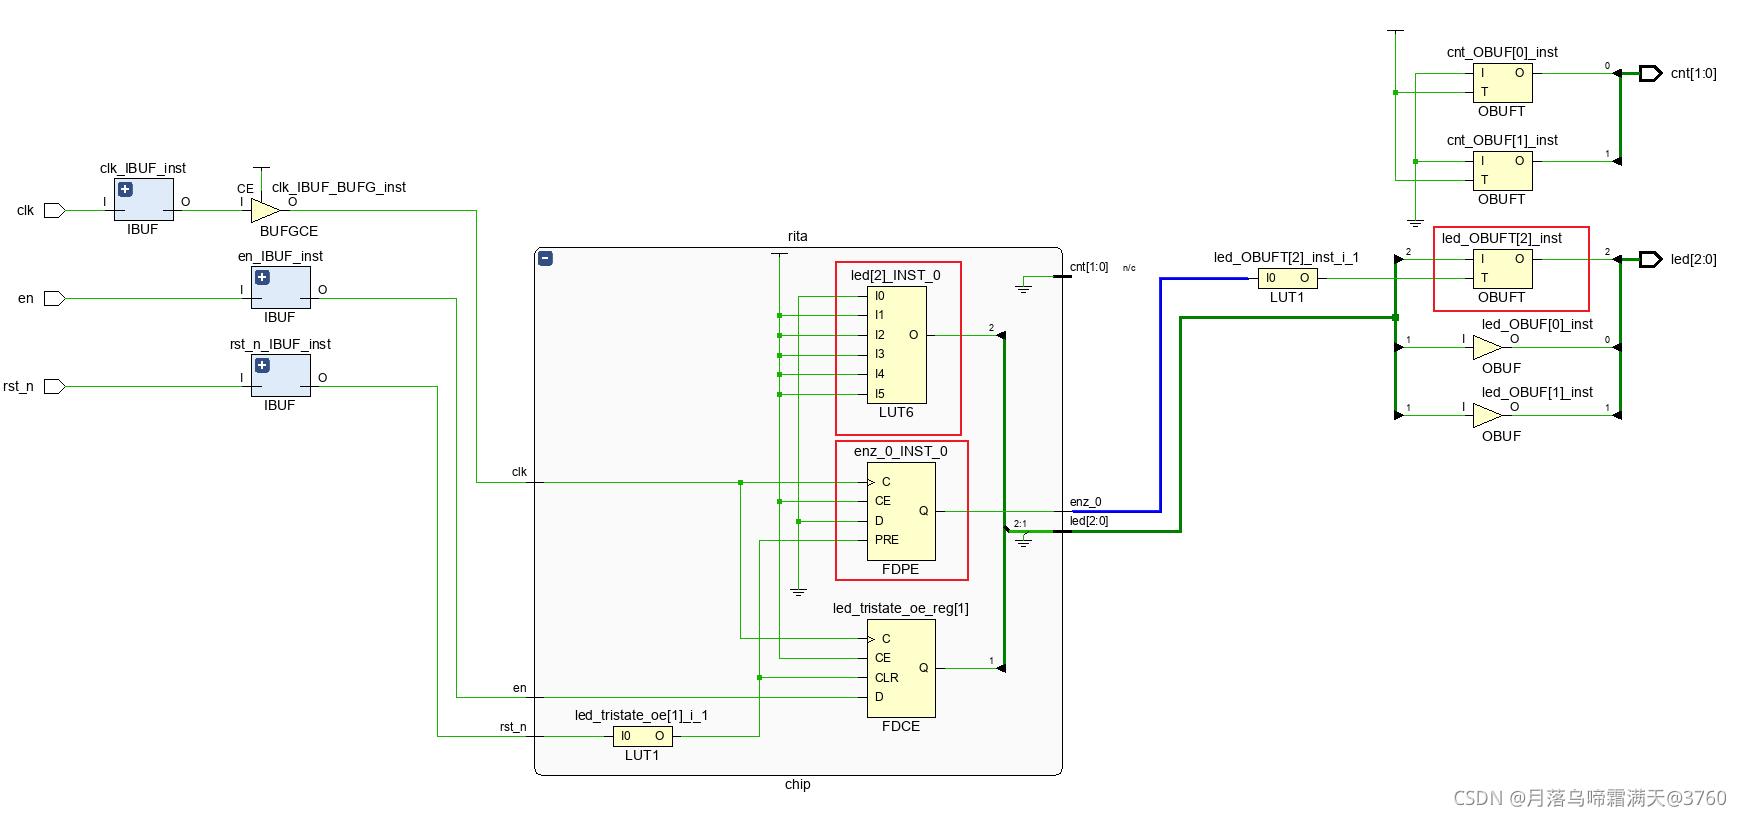
Task: Click the rst_n pin label inside rita
Action: pyautogui.click(x=513, y=727)
